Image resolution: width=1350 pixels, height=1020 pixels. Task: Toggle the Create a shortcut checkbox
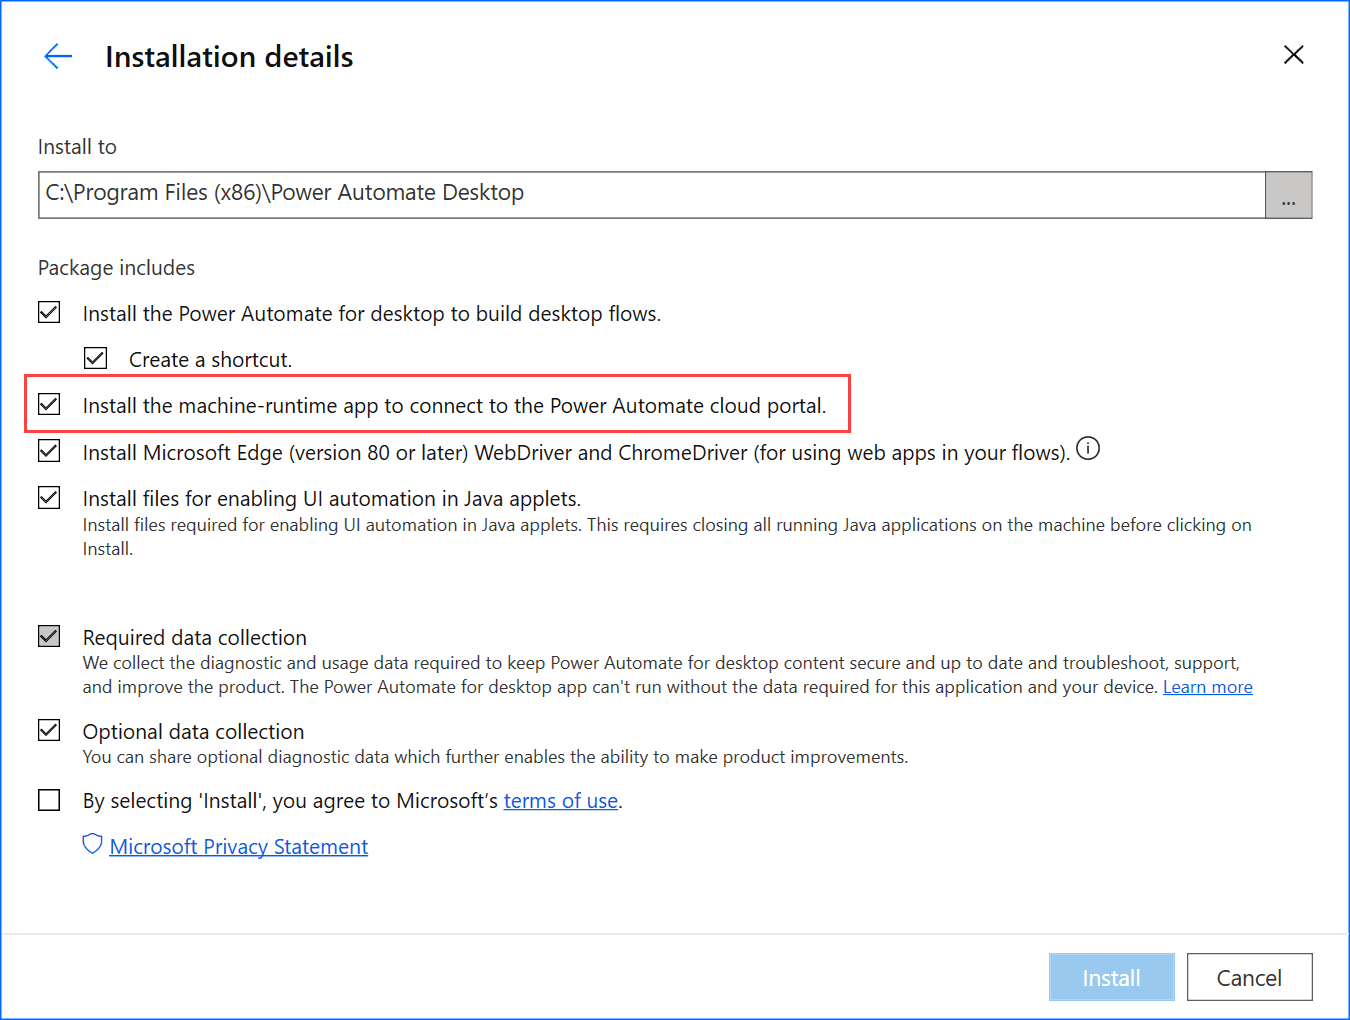pos(95,358)
